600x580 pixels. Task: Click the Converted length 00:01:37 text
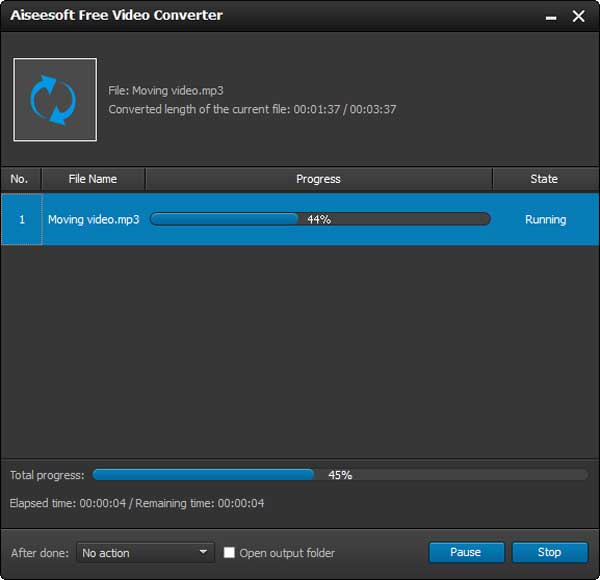pyautogui.click(x=252, y=109)
